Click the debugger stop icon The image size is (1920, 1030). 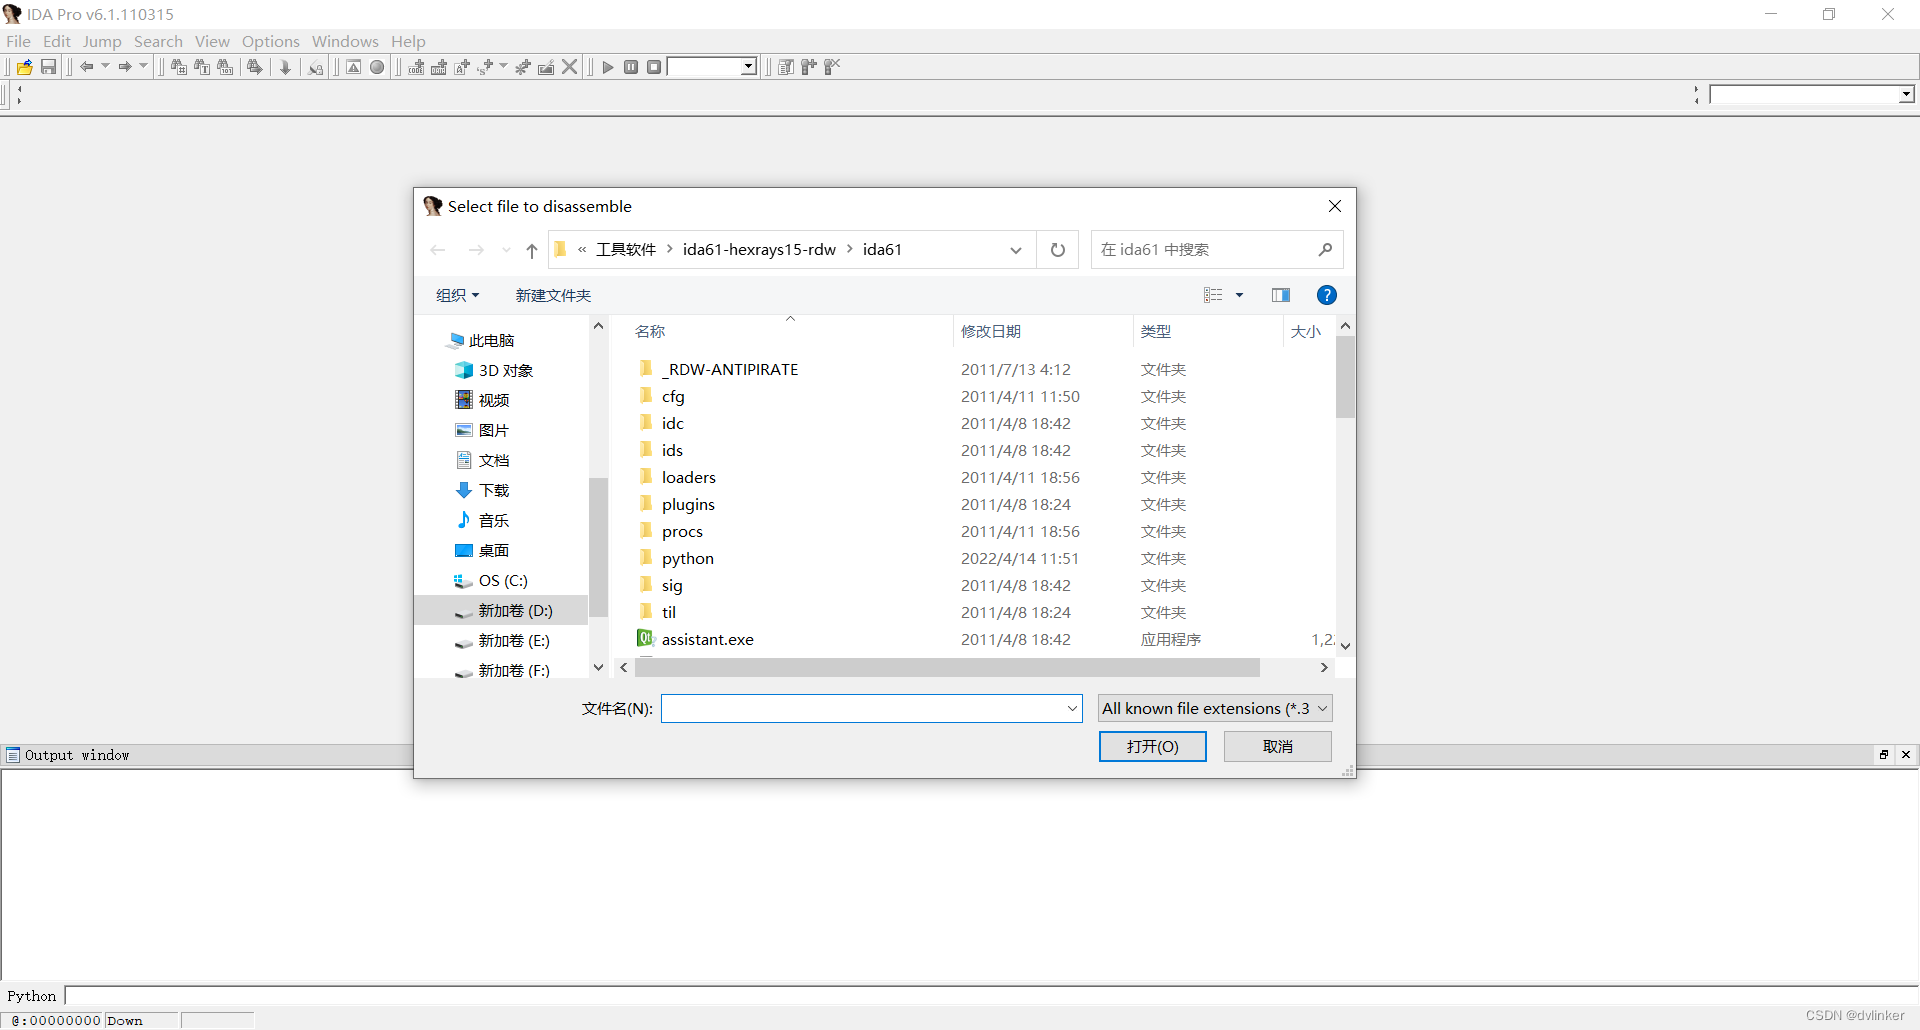tap(654, 67)
